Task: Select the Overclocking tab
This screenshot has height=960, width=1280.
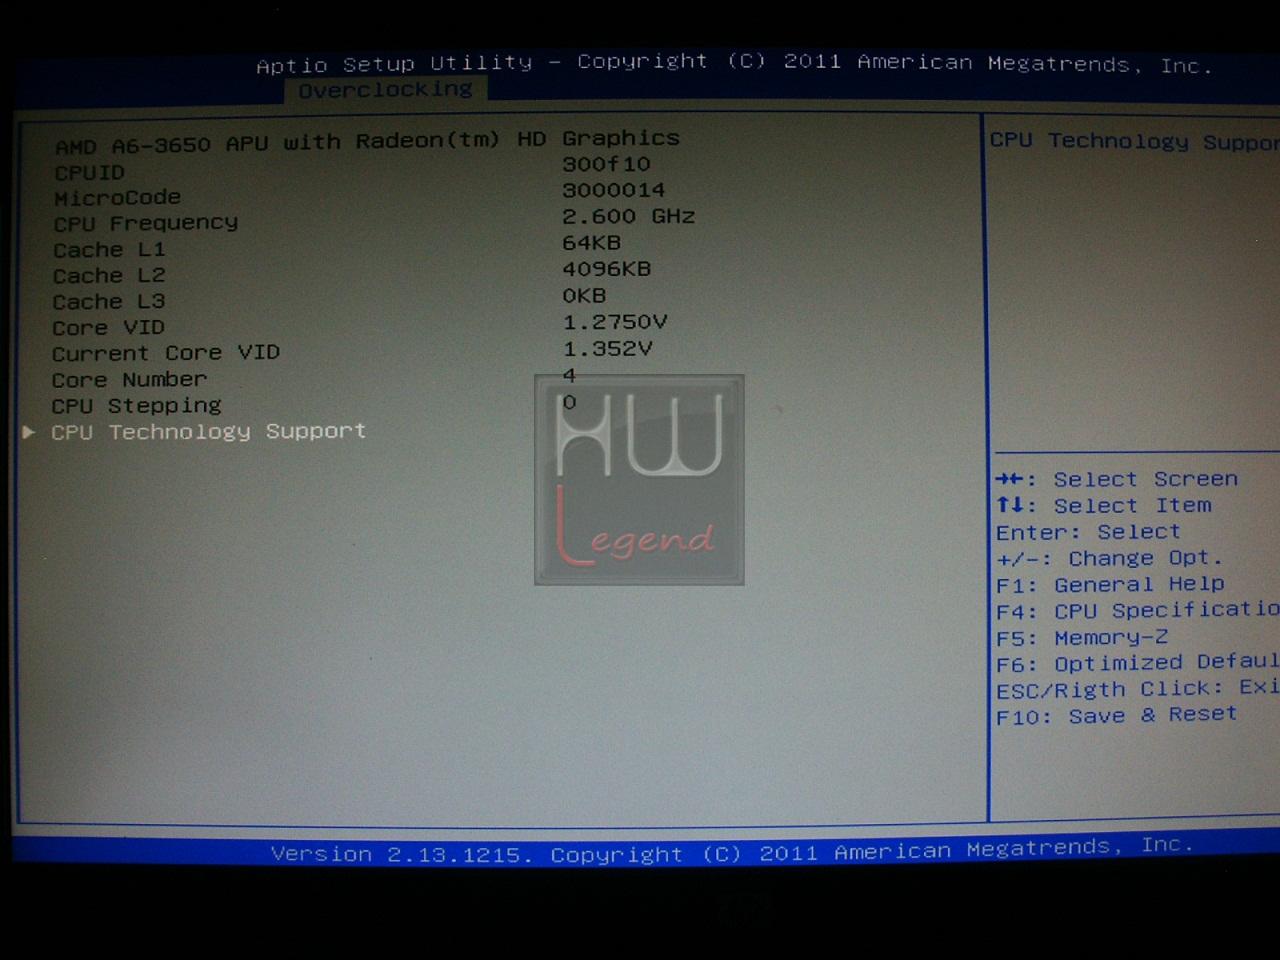Action: point(385,90)
